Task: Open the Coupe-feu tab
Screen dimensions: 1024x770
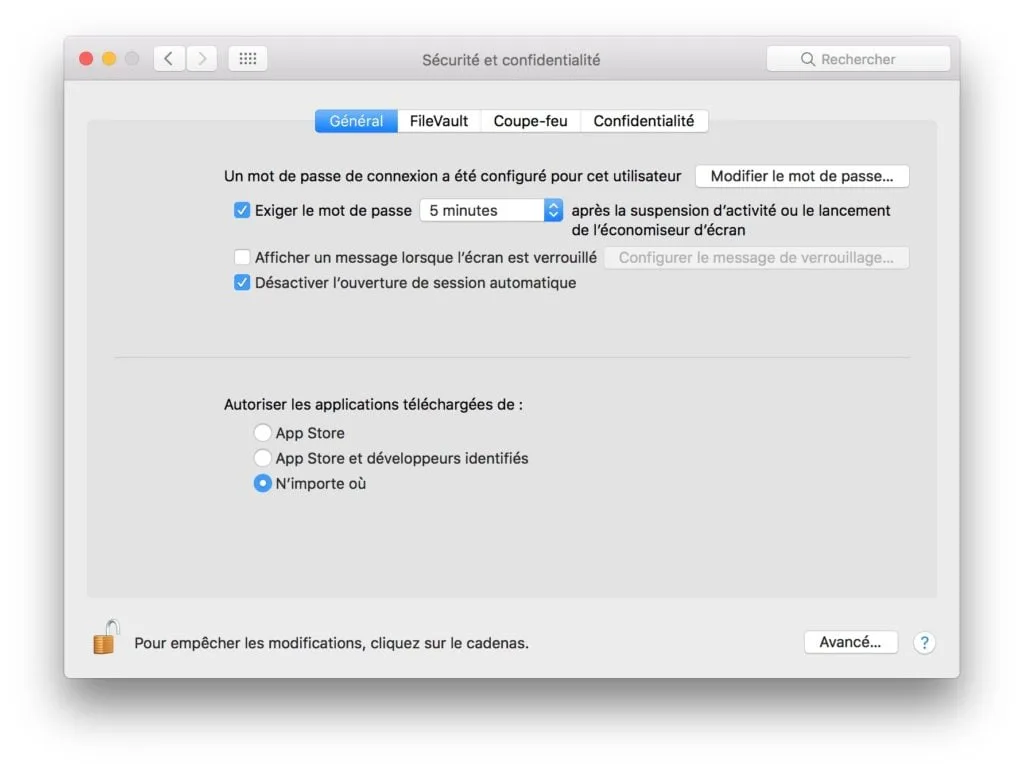Action: tap(530, 120)
